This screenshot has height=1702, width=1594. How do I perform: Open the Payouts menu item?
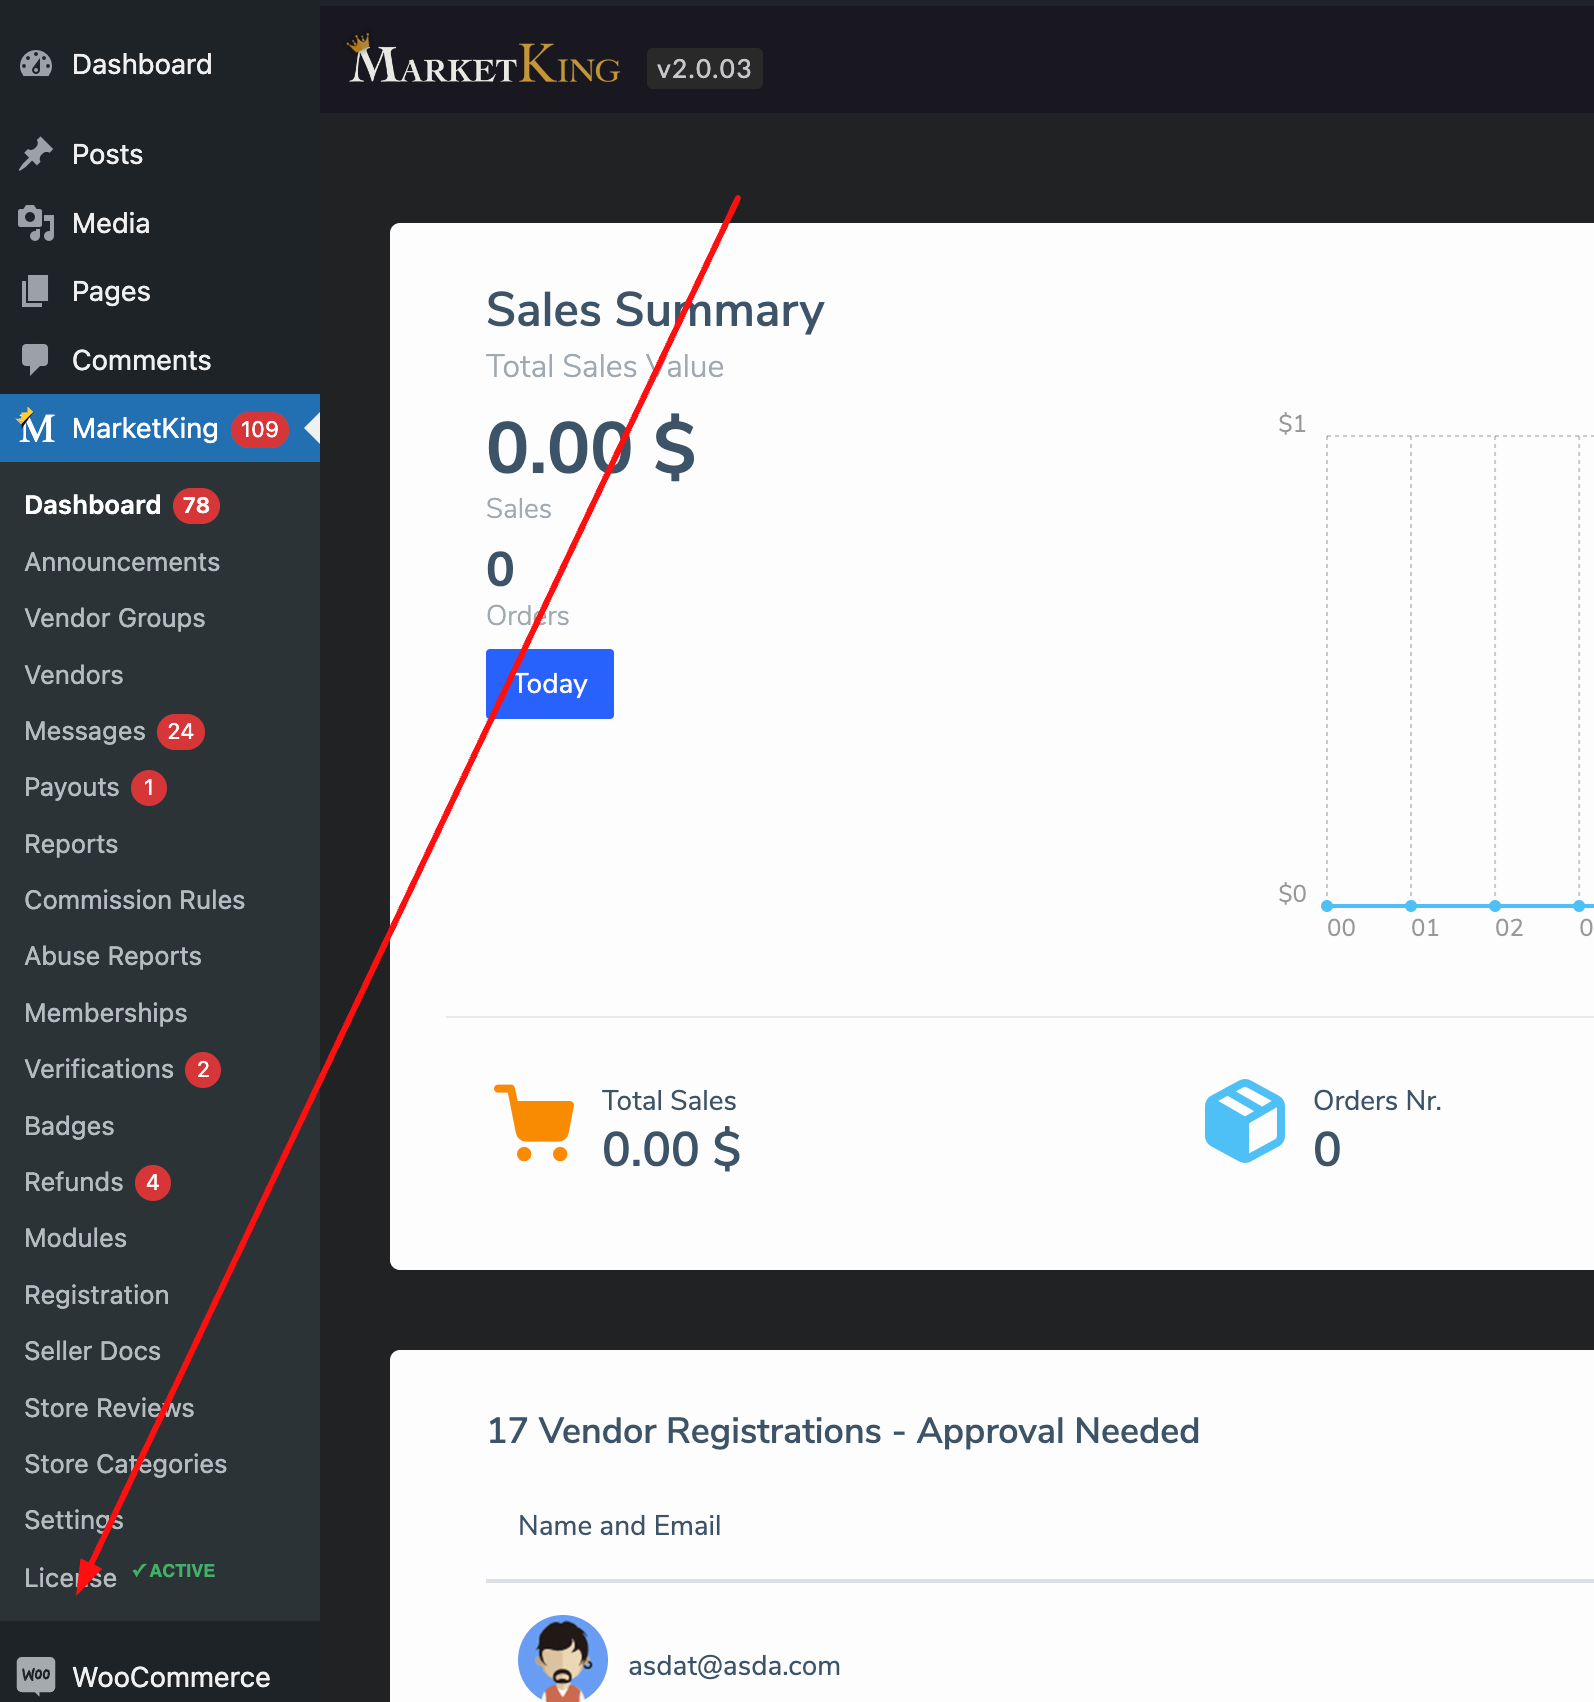[72, 787]
